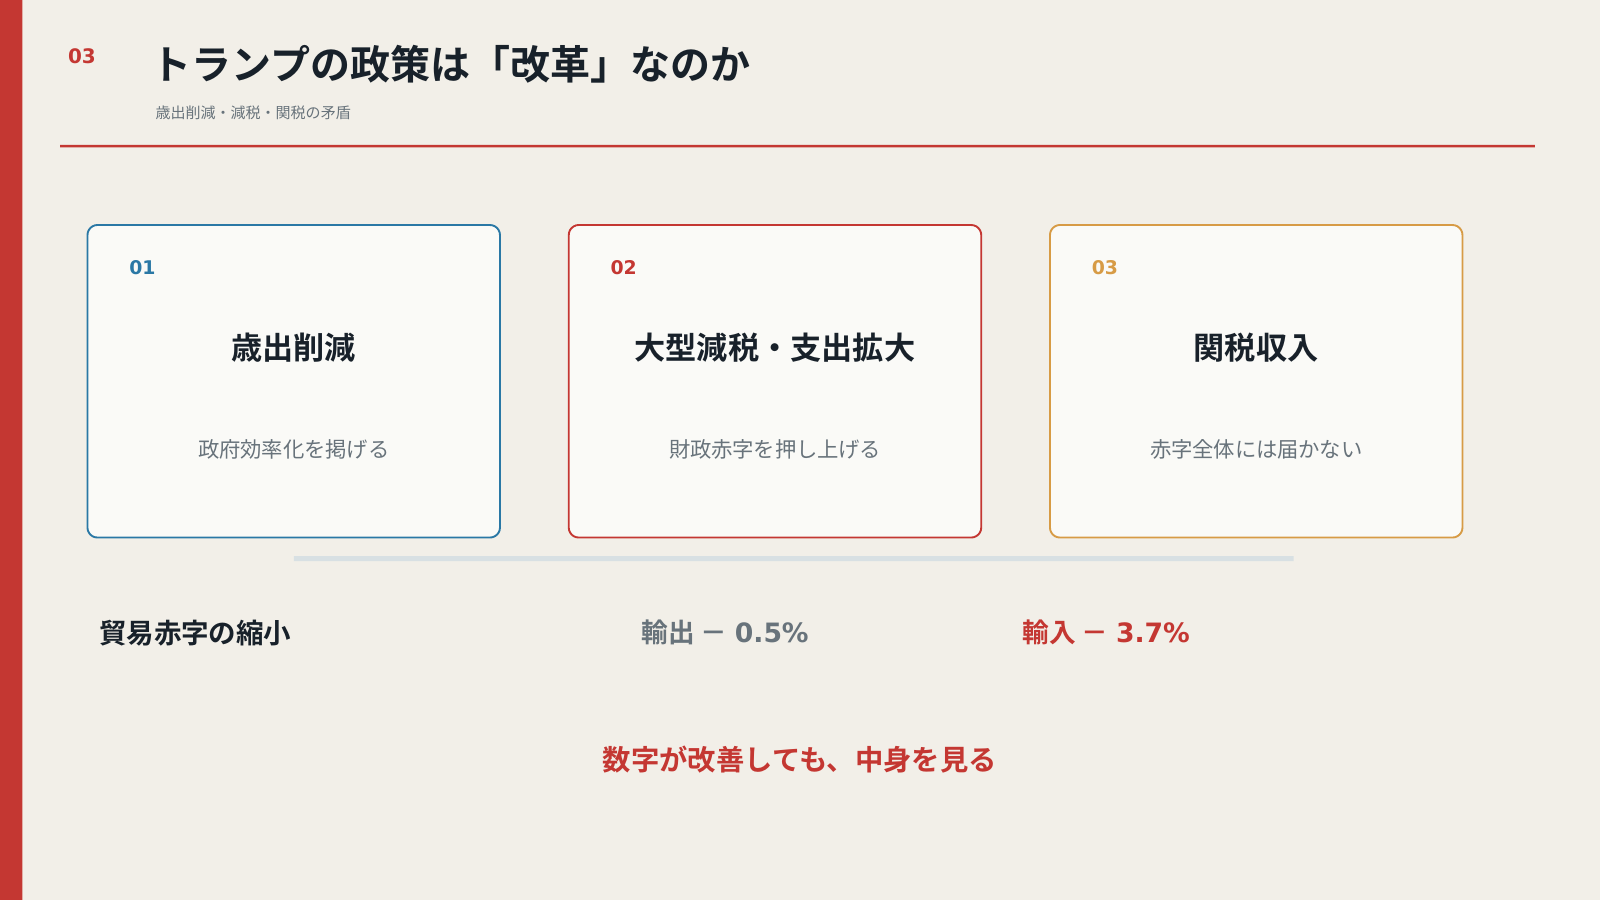This screenshot has width=1601, height=900.
Task: Select the orange-bordered 関税収入 card
Action: point(1256,381)
